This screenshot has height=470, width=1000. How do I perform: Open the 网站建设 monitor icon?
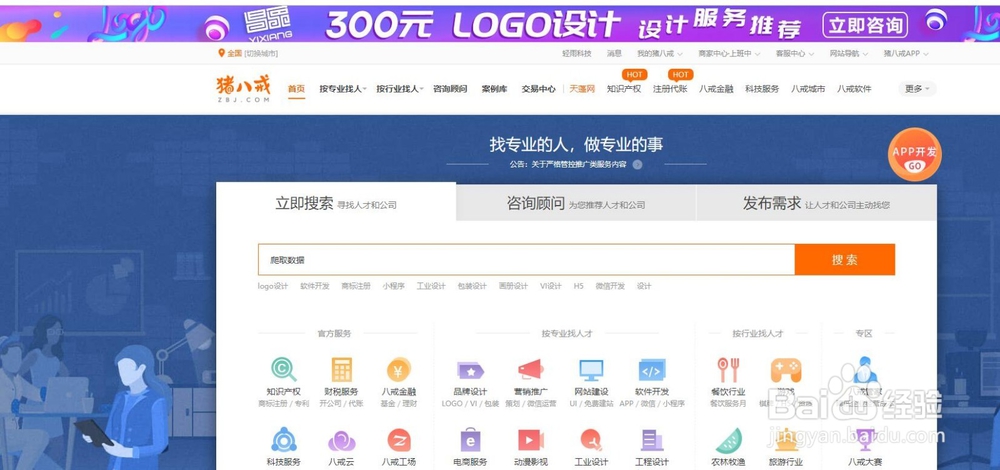(x=591, y=370)
